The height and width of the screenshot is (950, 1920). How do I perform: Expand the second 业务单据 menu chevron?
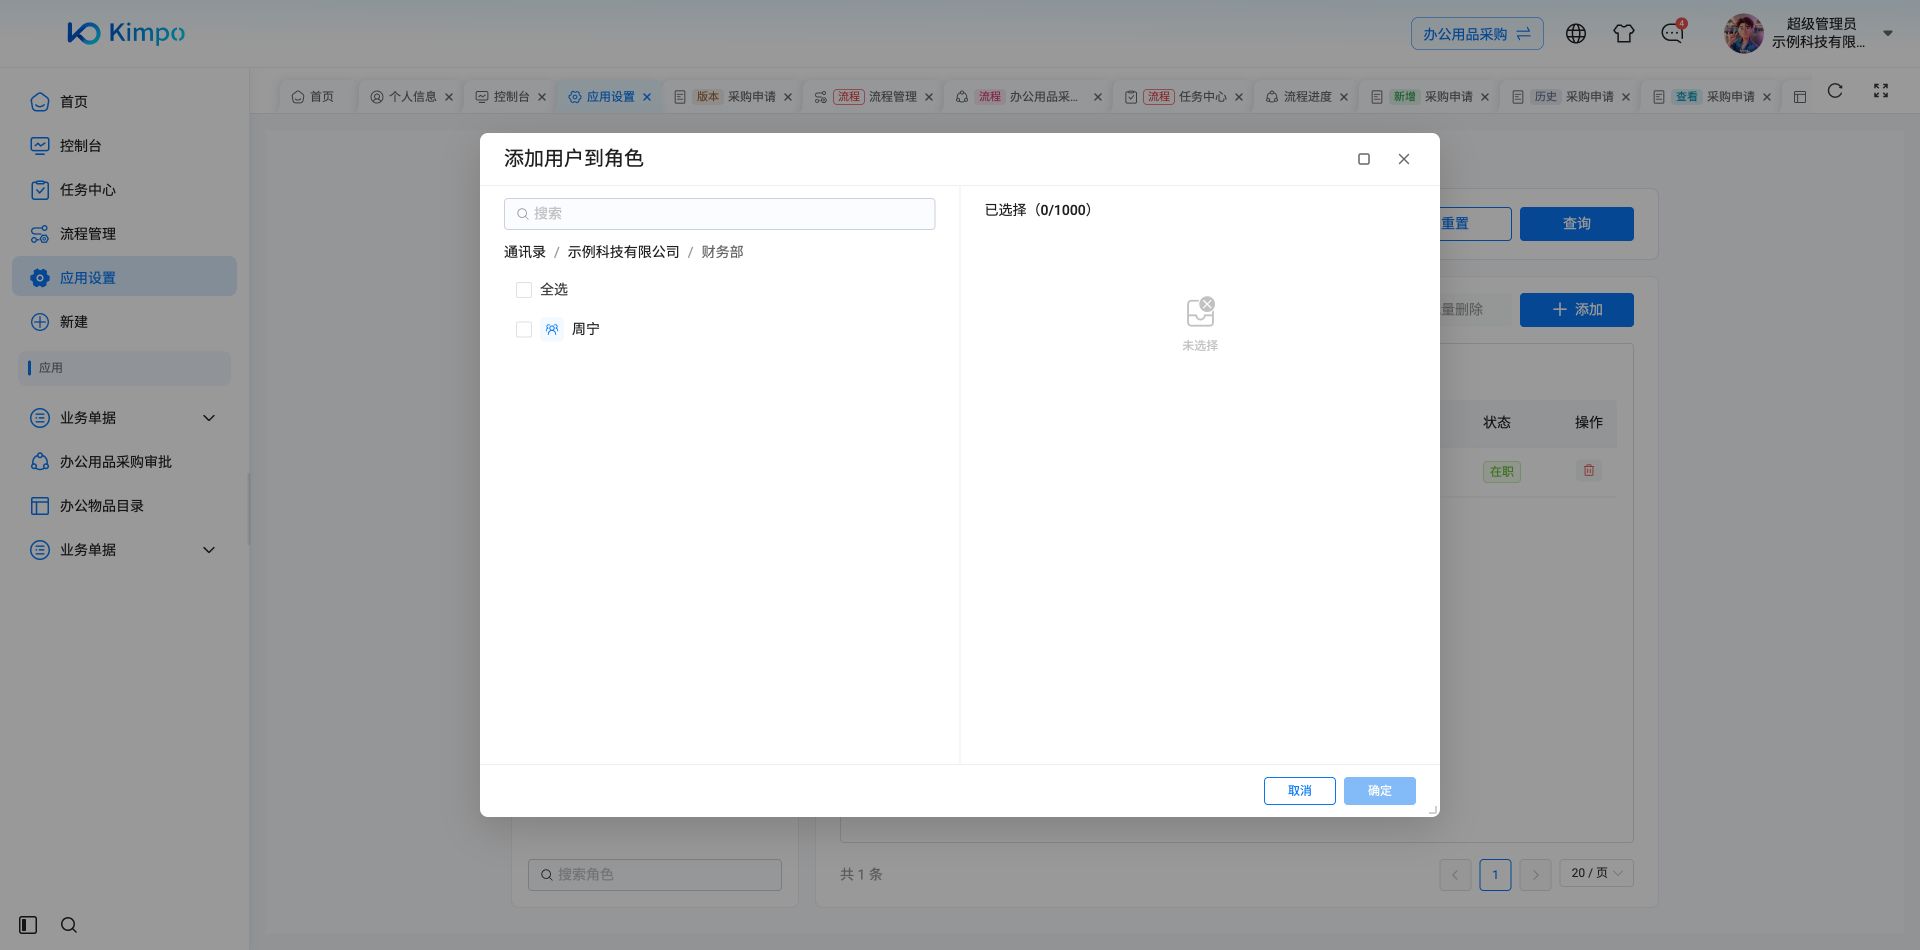[x=209, y=550]
